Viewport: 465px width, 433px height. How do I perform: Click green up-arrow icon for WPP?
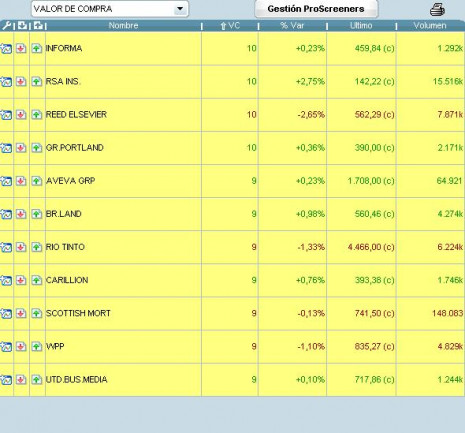tap(37, 347)
